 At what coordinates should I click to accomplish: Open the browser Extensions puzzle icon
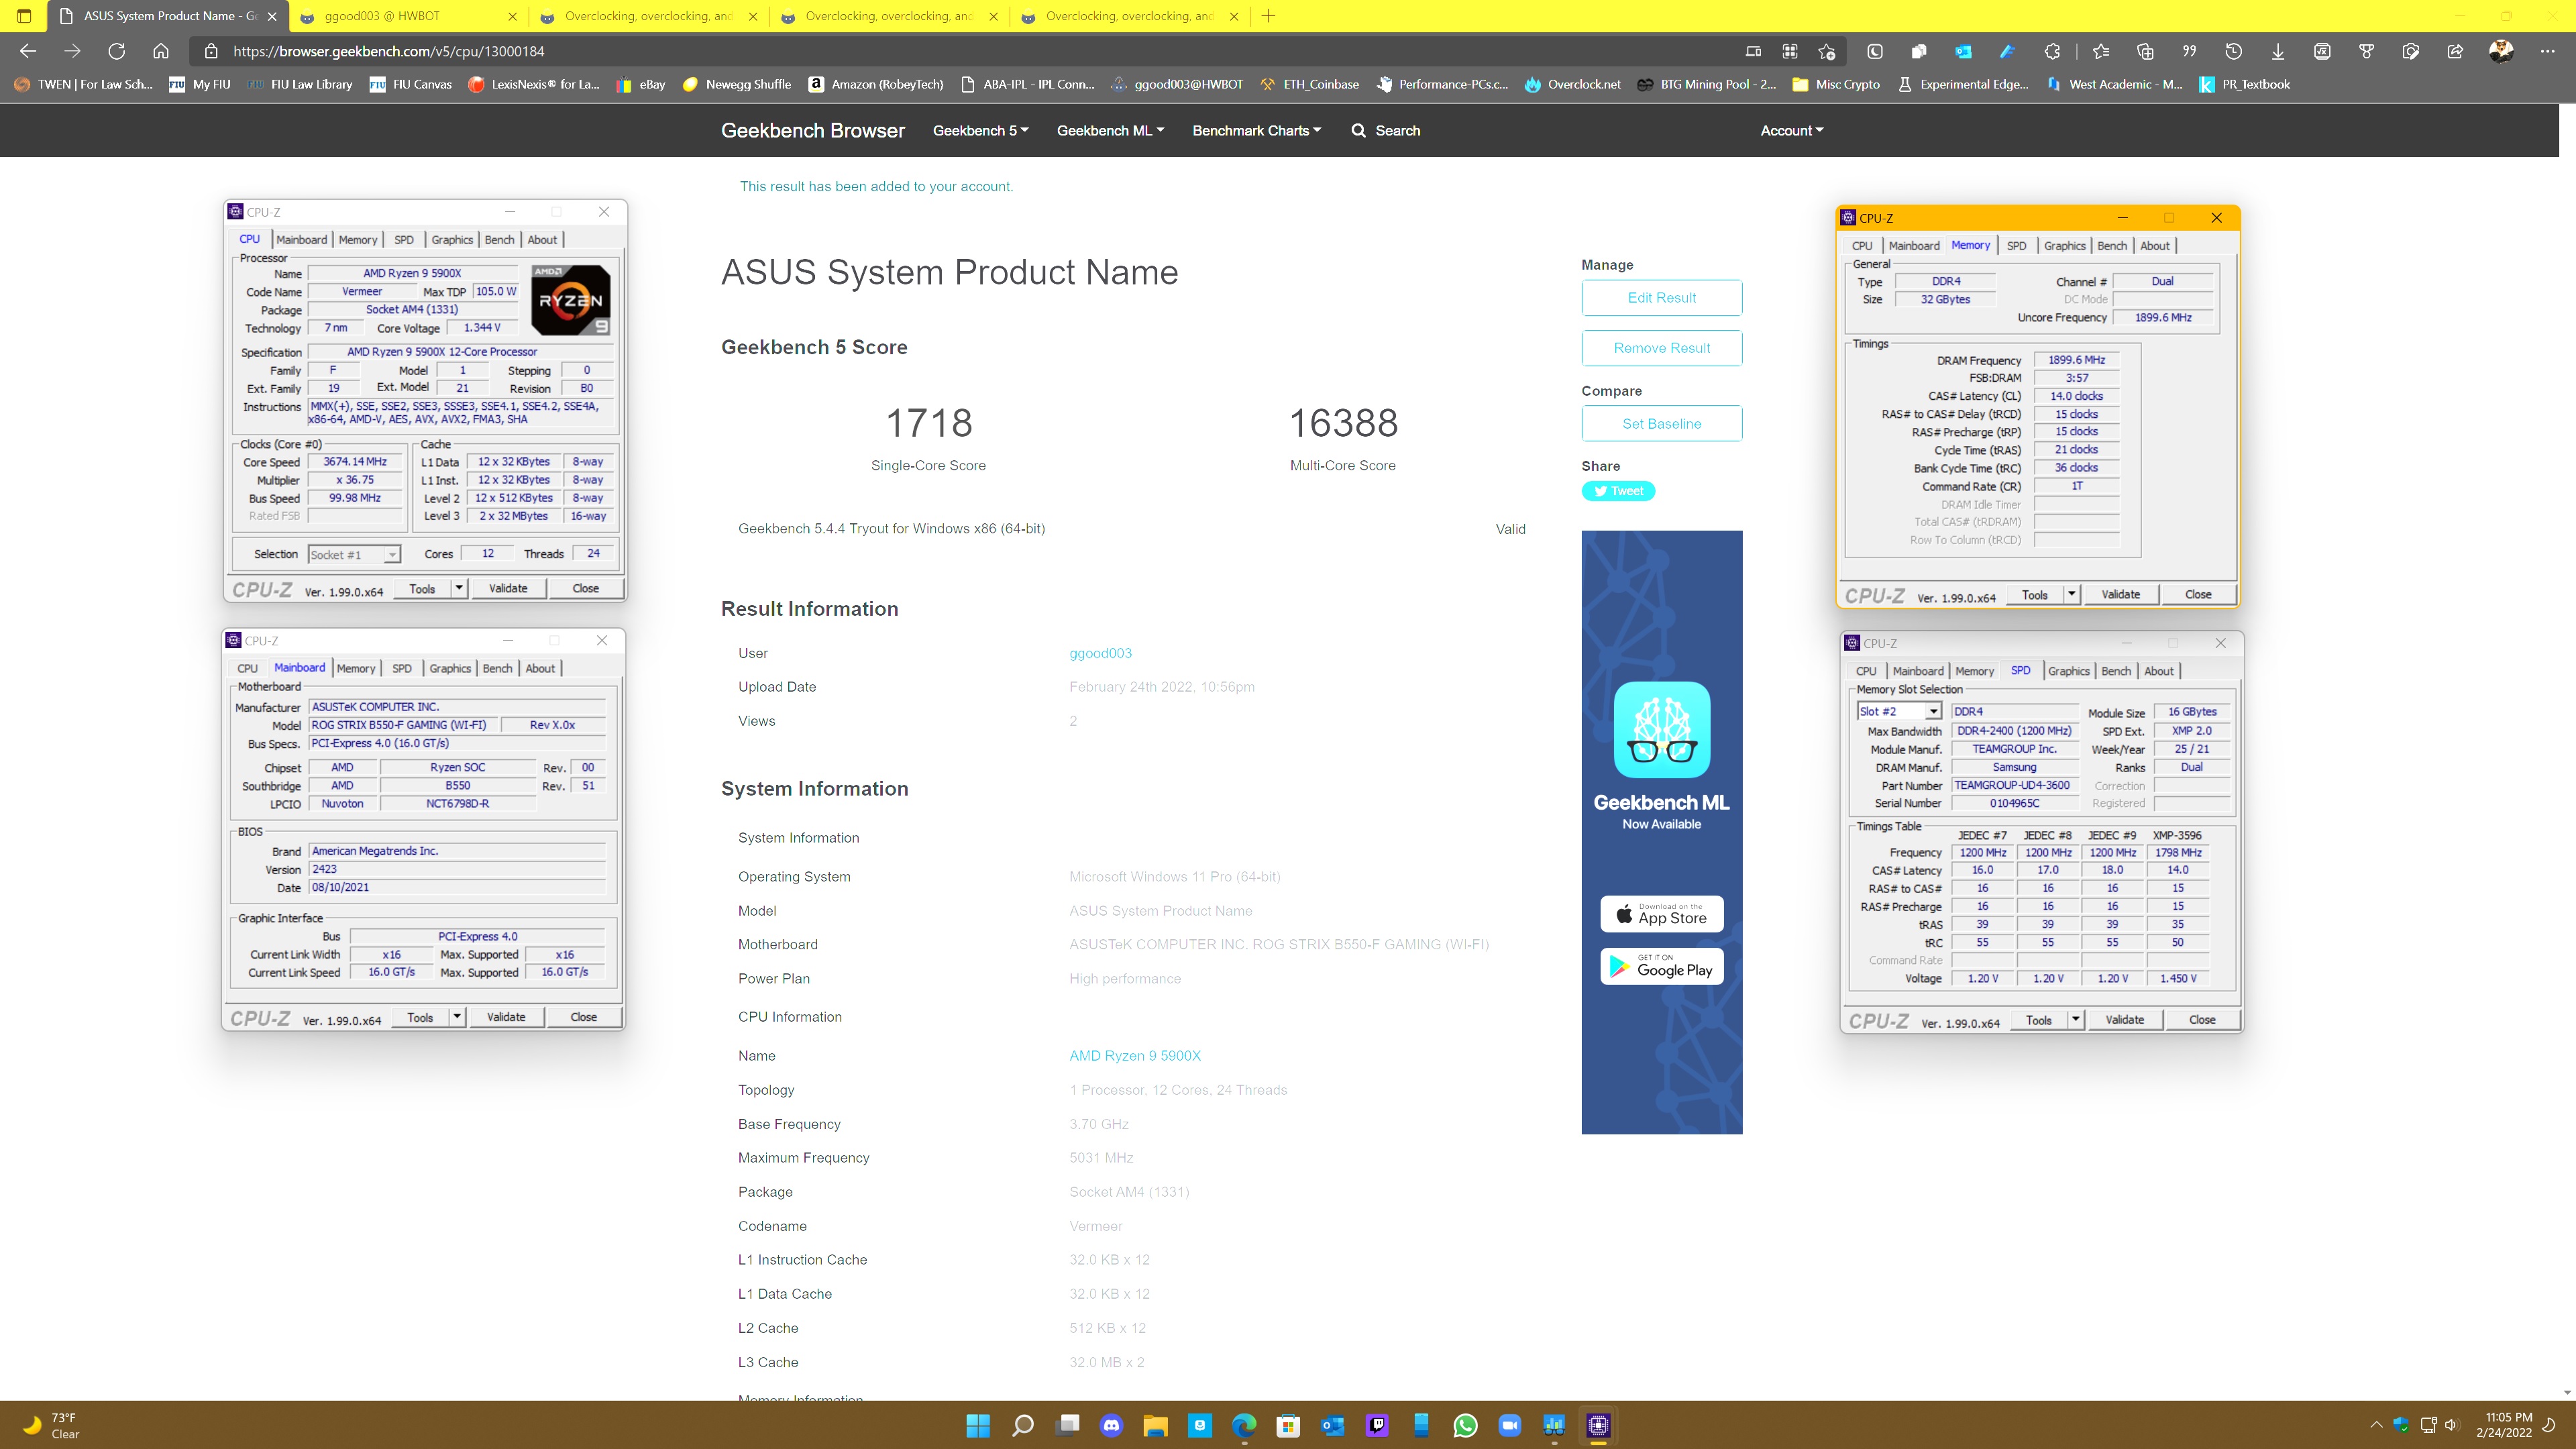(x=2052, y=51)
